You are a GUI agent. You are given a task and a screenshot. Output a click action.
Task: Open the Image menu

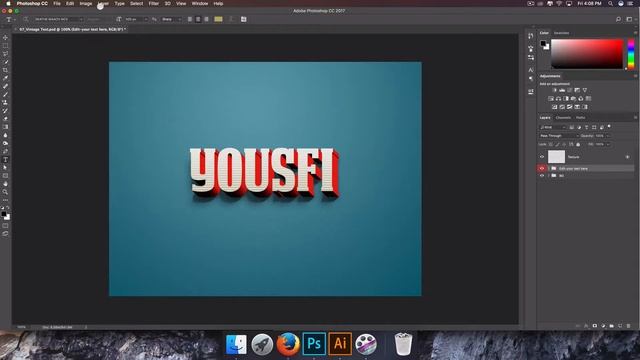[86, 3]
